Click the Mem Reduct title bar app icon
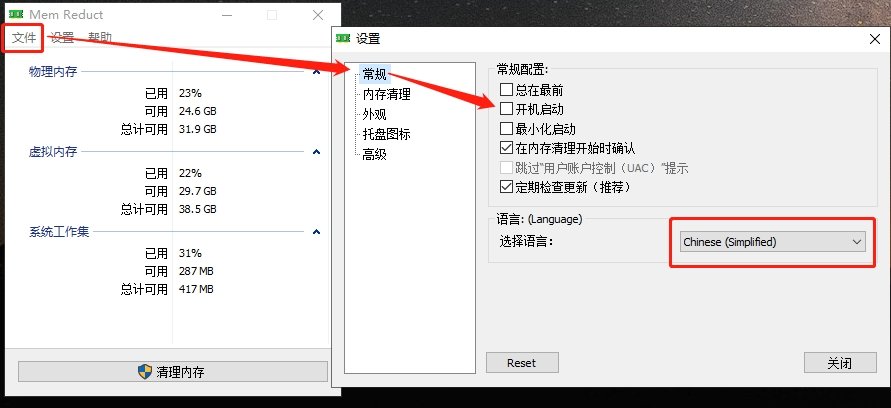 (x=16, y=14)
